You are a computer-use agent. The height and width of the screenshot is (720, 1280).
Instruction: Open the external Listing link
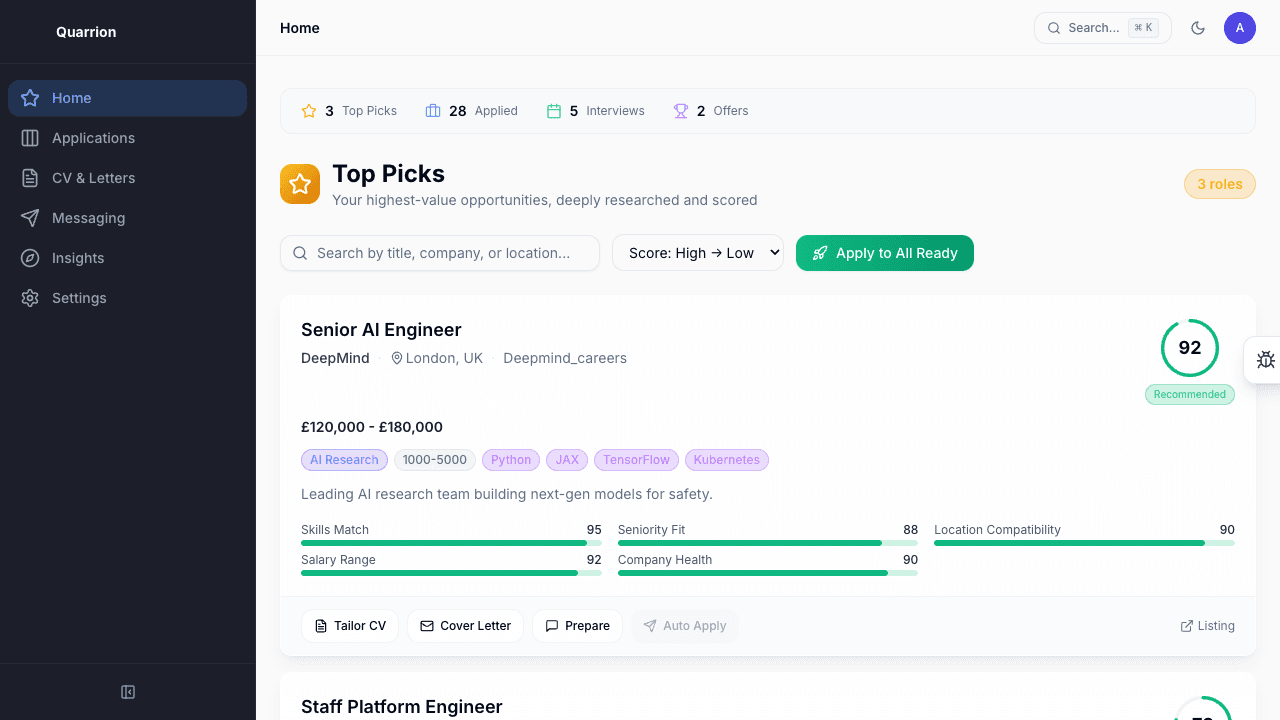coord(1208,626)
